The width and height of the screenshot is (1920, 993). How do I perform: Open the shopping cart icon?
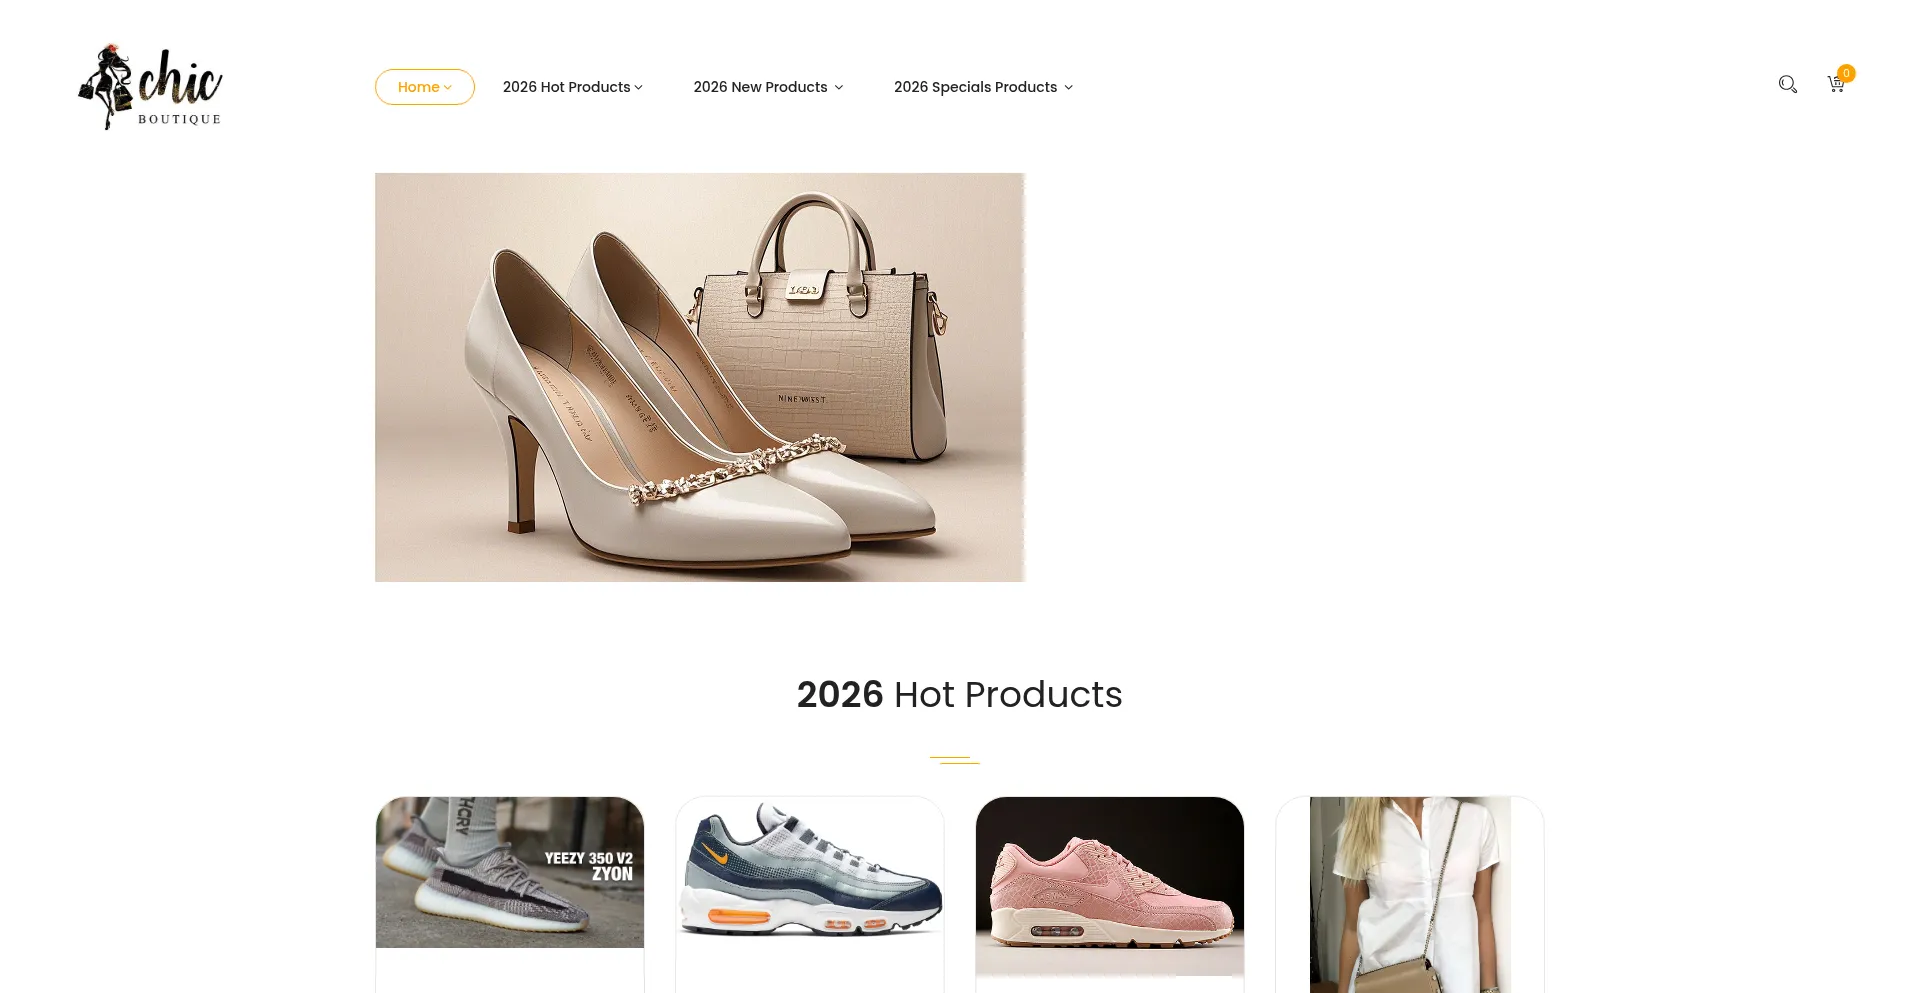(1836, 85)
